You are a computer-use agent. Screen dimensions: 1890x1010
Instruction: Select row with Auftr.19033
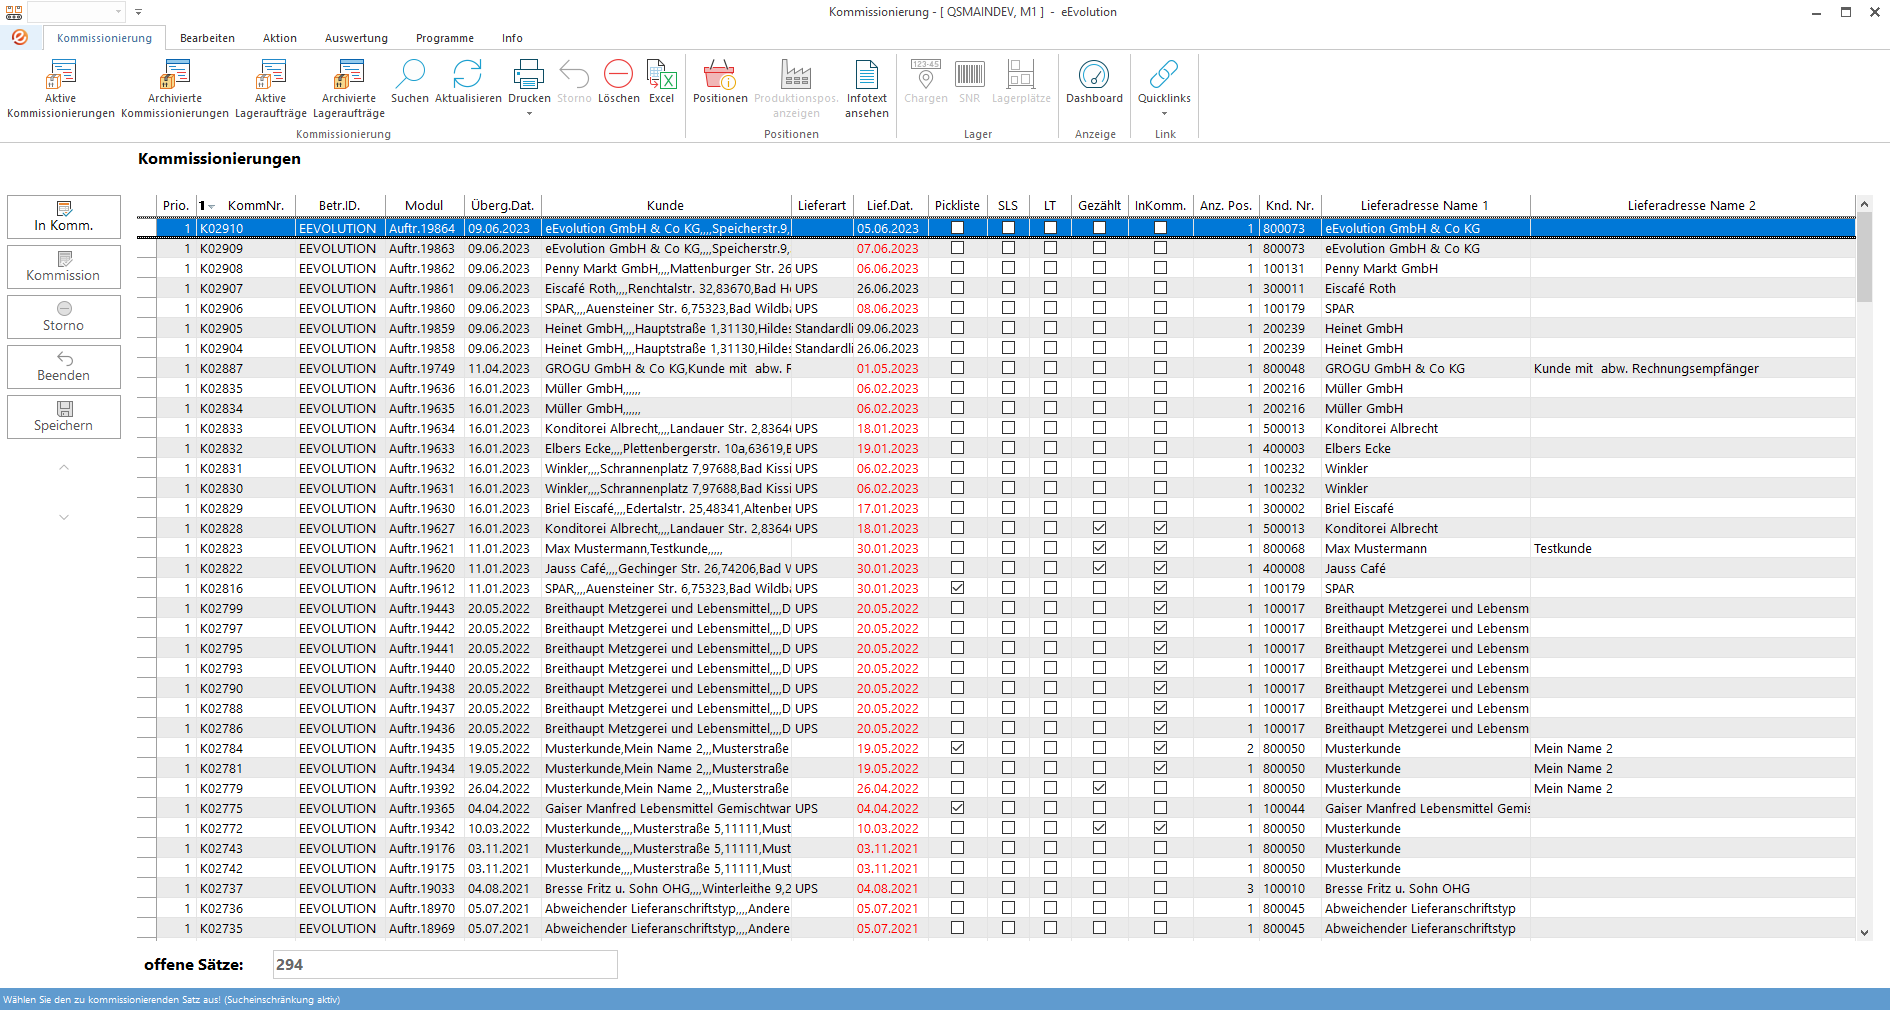click(996, 888)
